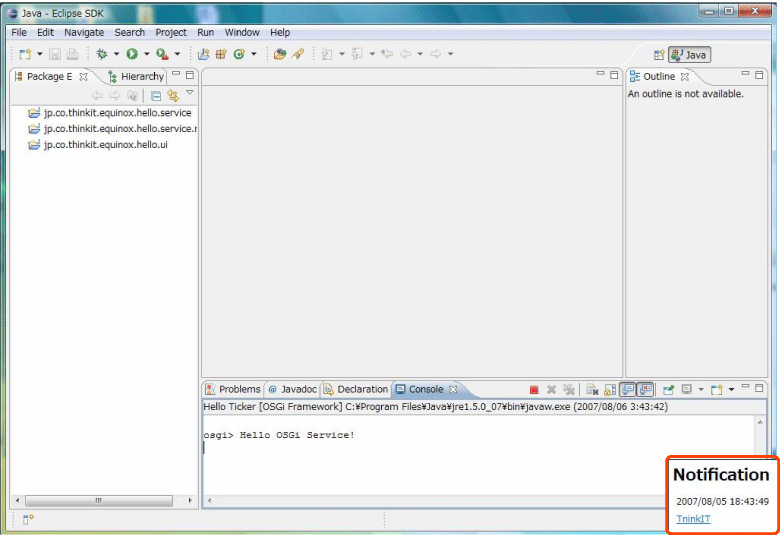Viewport: 780px width, 535px height.
Task: Click the Debug bug icon
Action: point(102,54)
